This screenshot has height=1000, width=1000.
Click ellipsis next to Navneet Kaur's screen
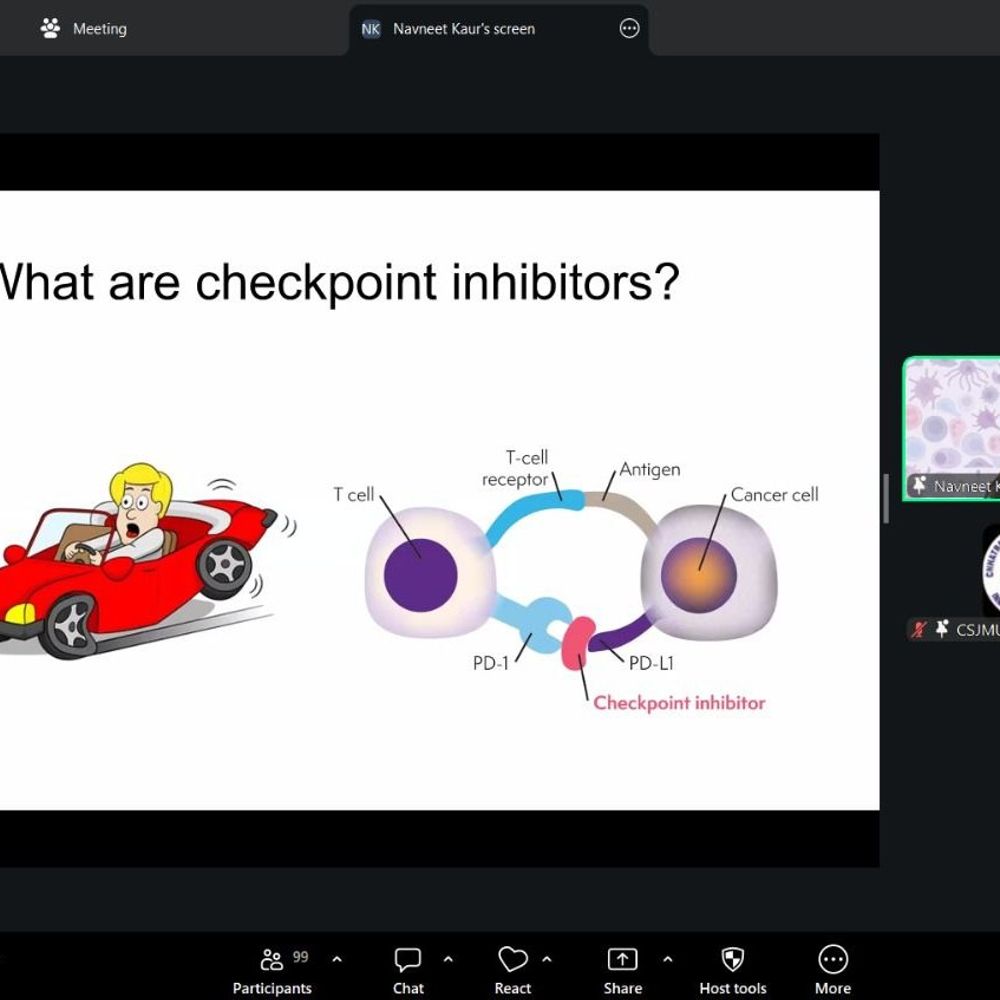click(x=629, y=29)
